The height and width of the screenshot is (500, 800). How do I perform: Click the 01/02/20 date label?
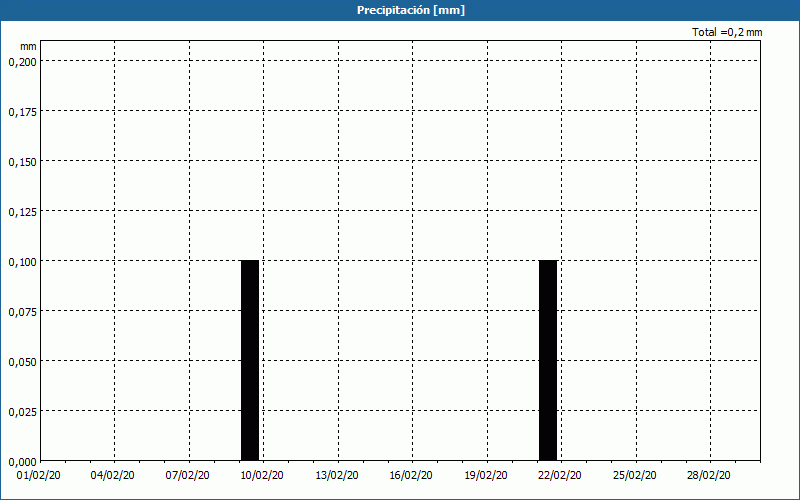click(x=39, y=476)
